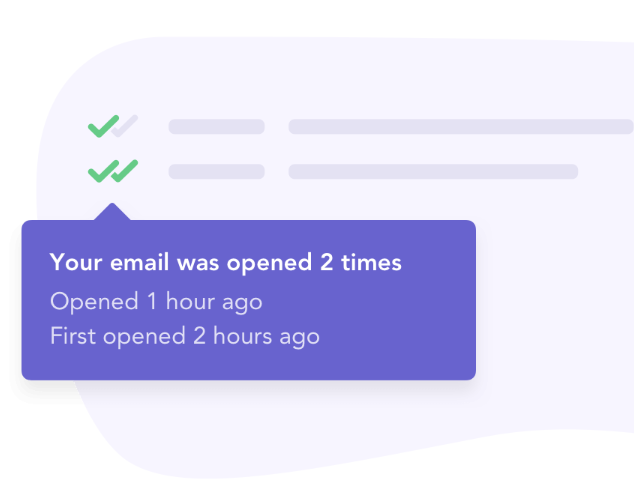
Task: Click the "First opened 2 hours ago" line
Action: pyautogui.click(x=185, y=336)
